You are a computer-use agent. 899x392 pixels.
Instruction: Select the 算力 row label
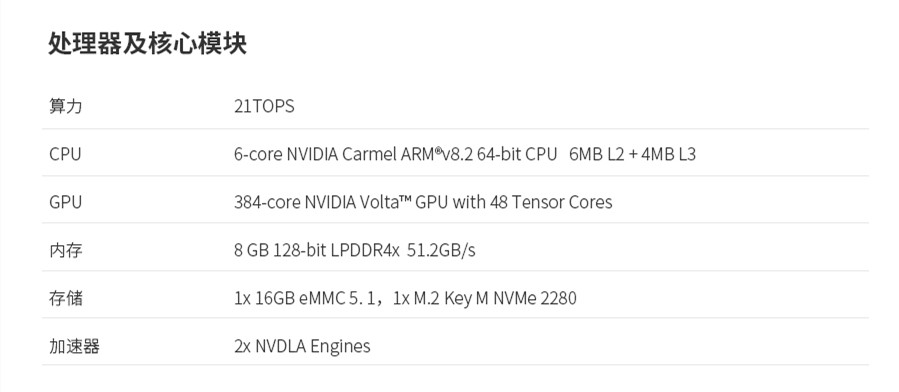coord(65,107)
